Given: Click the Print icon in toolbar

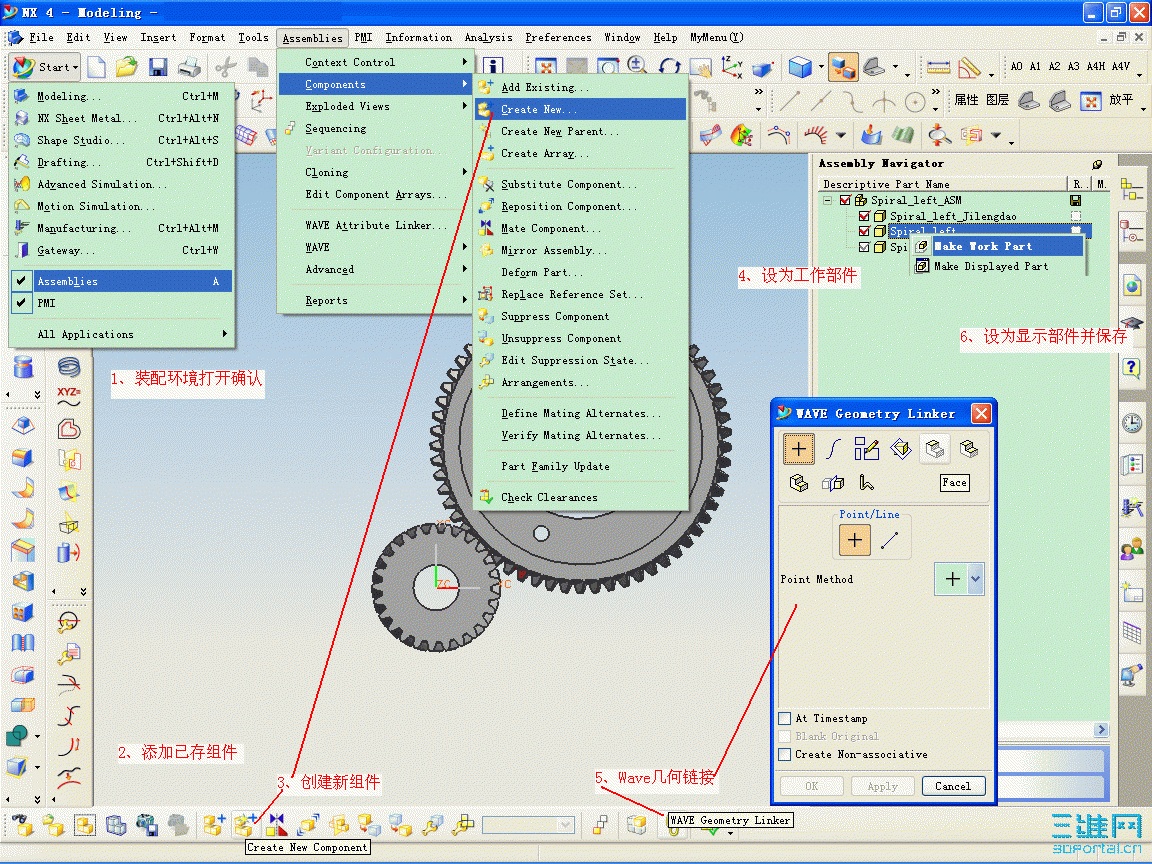Looking at the screenshot, I should pos(190,67).
